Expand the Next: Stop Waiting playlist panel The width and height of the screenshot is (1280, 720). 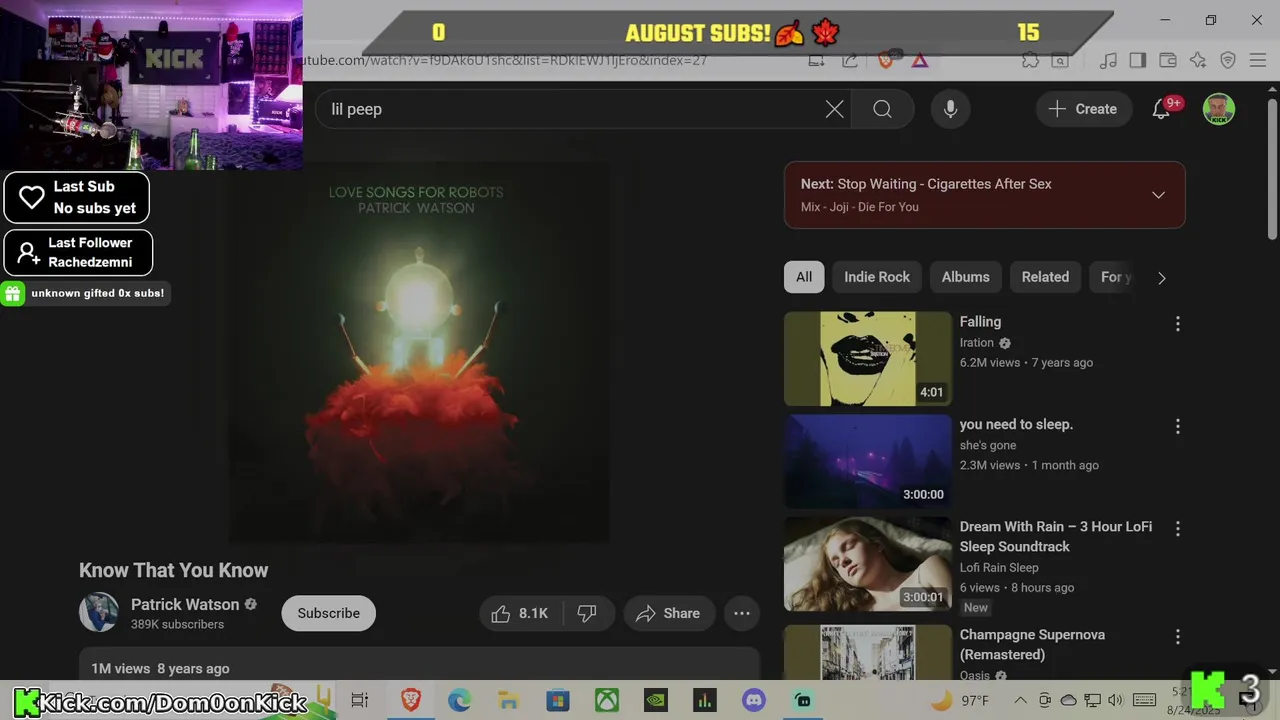point(1158,195)
